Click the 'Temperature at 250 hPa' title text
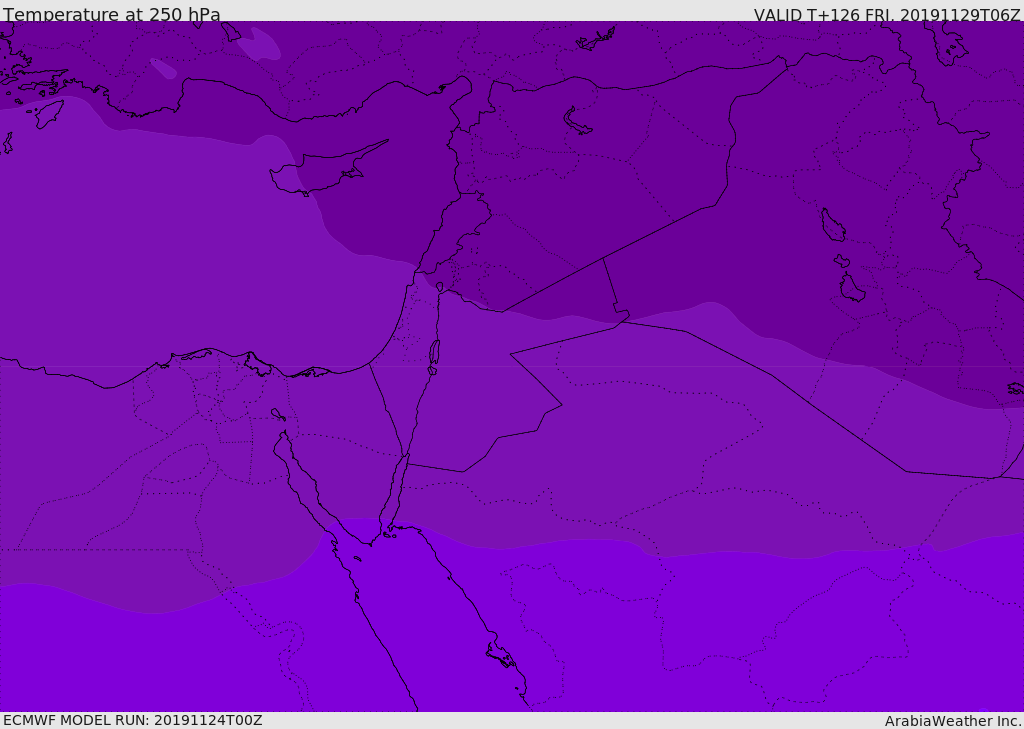1024x729 pixels. click(112, 14)
